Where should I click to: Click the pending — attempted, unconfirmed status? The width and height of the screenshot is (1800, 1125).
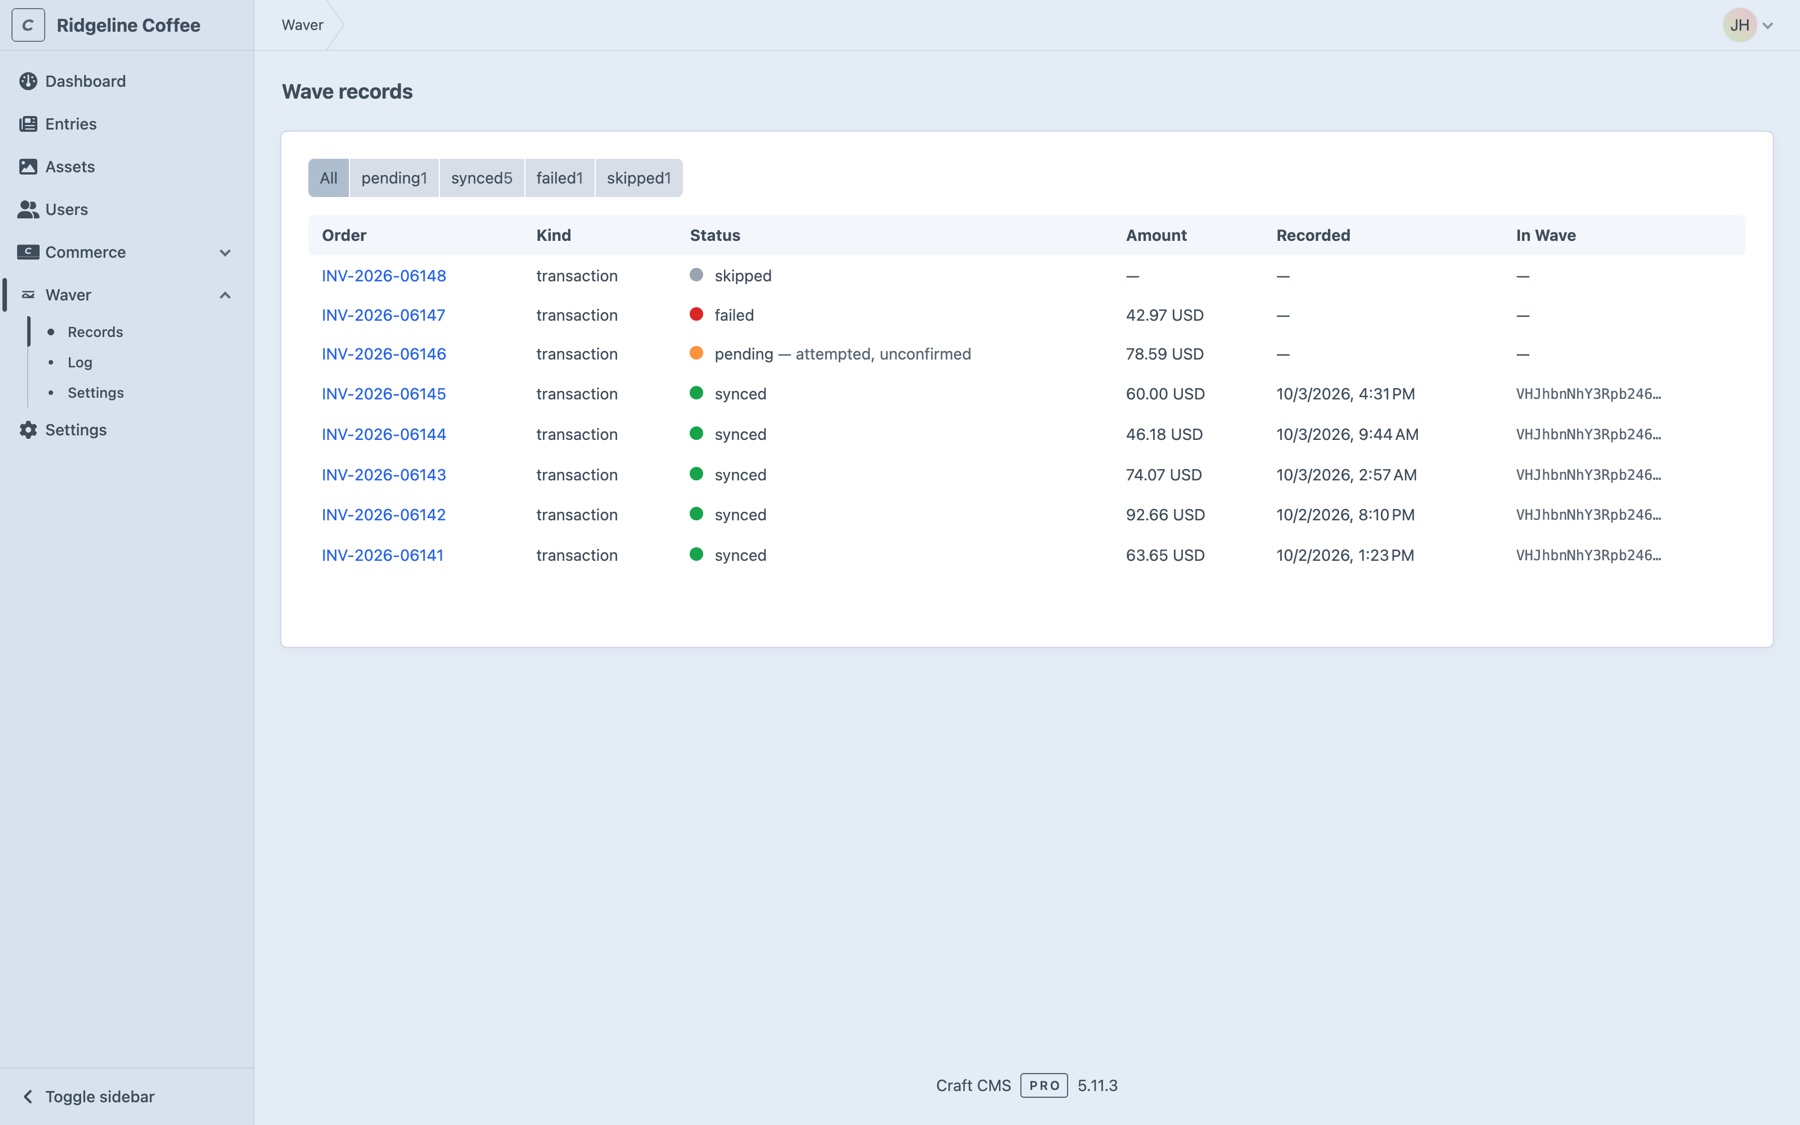click(x=842, y=354)
